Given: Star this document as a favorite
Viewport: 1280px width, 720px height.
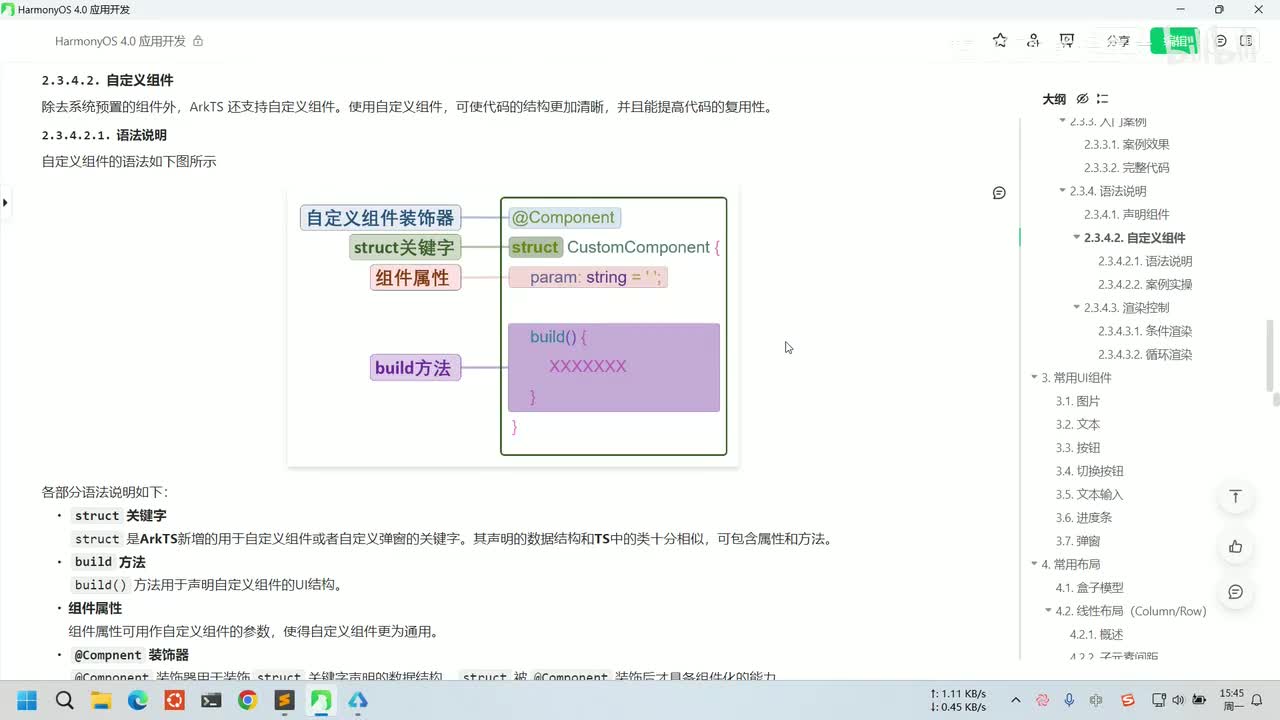Looking at the screenshot, I should click(x=1000, y=41).
